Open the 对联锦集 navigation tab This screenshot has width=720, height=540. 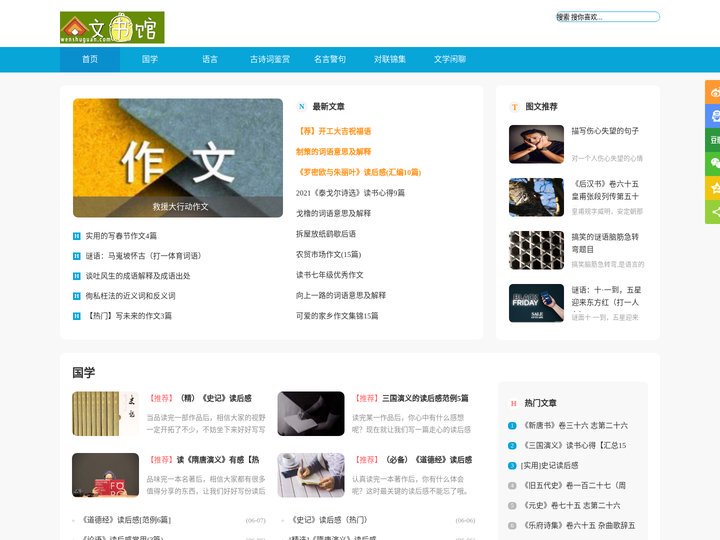[x=390, y=59]
